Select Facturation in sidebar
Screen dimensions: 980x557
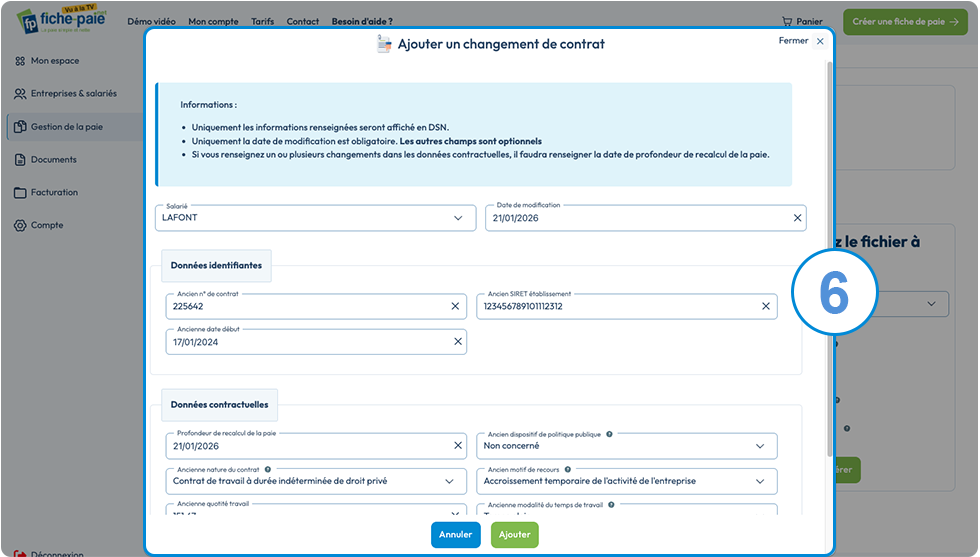pyautogui.click(x=54, y=193)
